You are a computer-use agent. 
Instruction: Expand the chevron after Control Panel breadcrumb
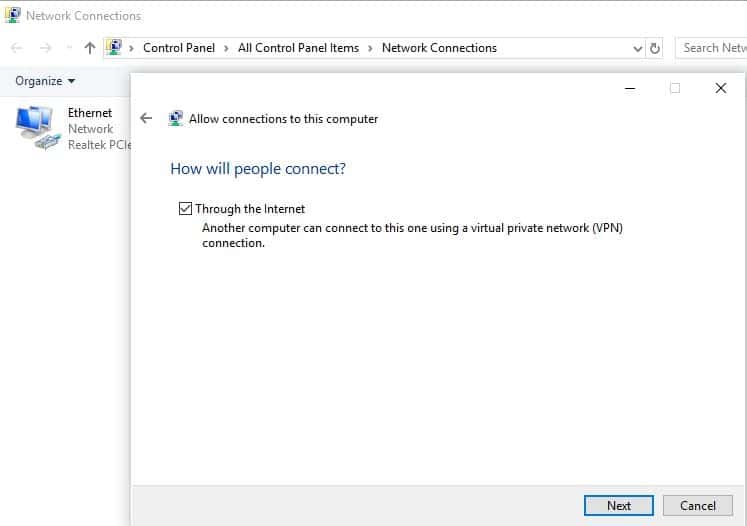226,48
